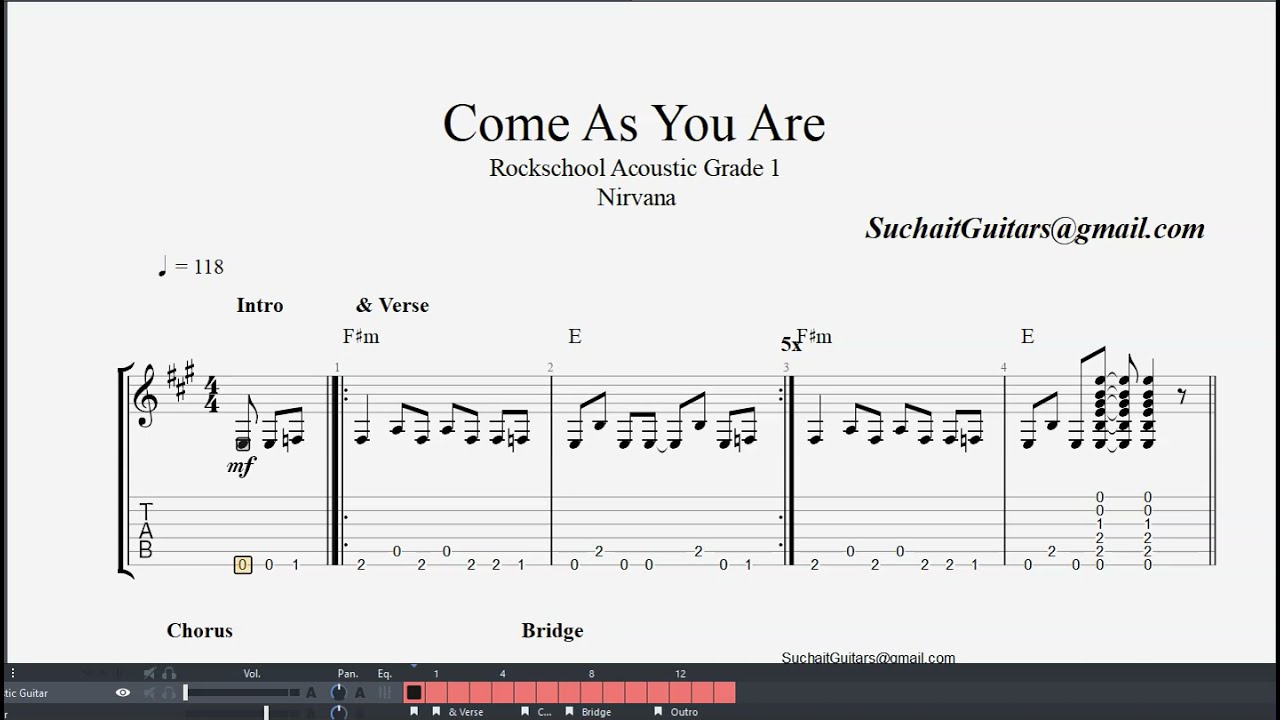Click the Nirvana artist text
This screenshot has height=720, width=1280.
[x=636, y=197]
